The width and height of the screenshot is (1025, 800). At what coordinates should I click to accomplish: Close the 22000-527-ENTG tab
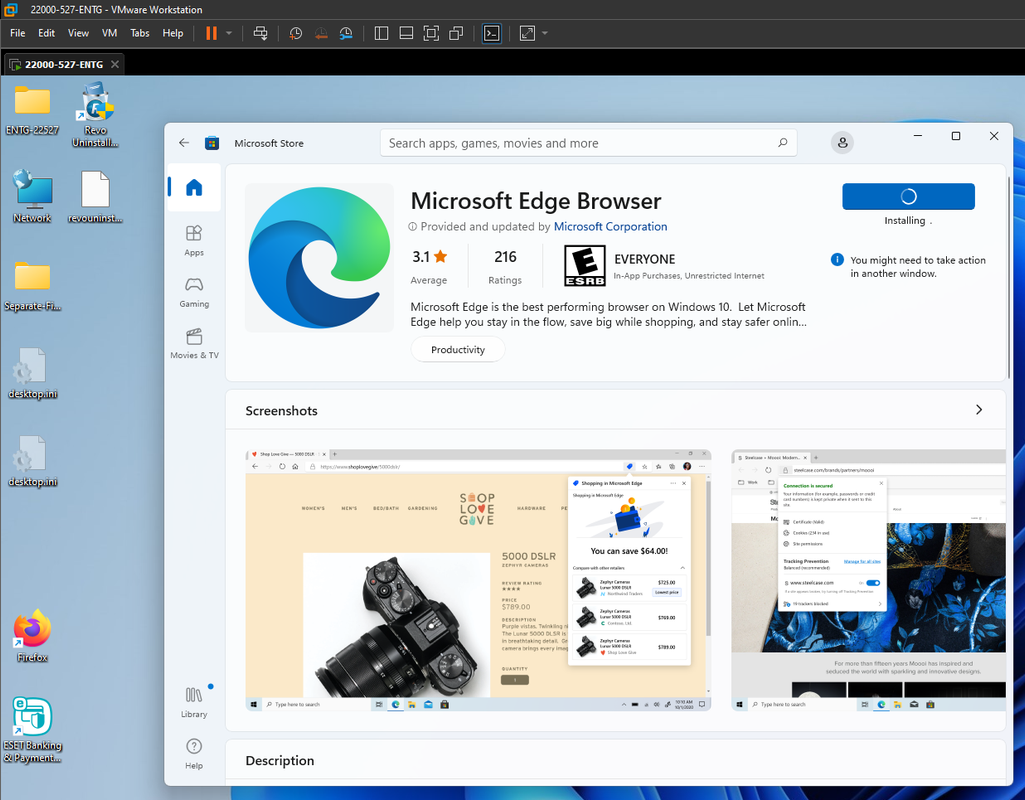tap(115, 64)
